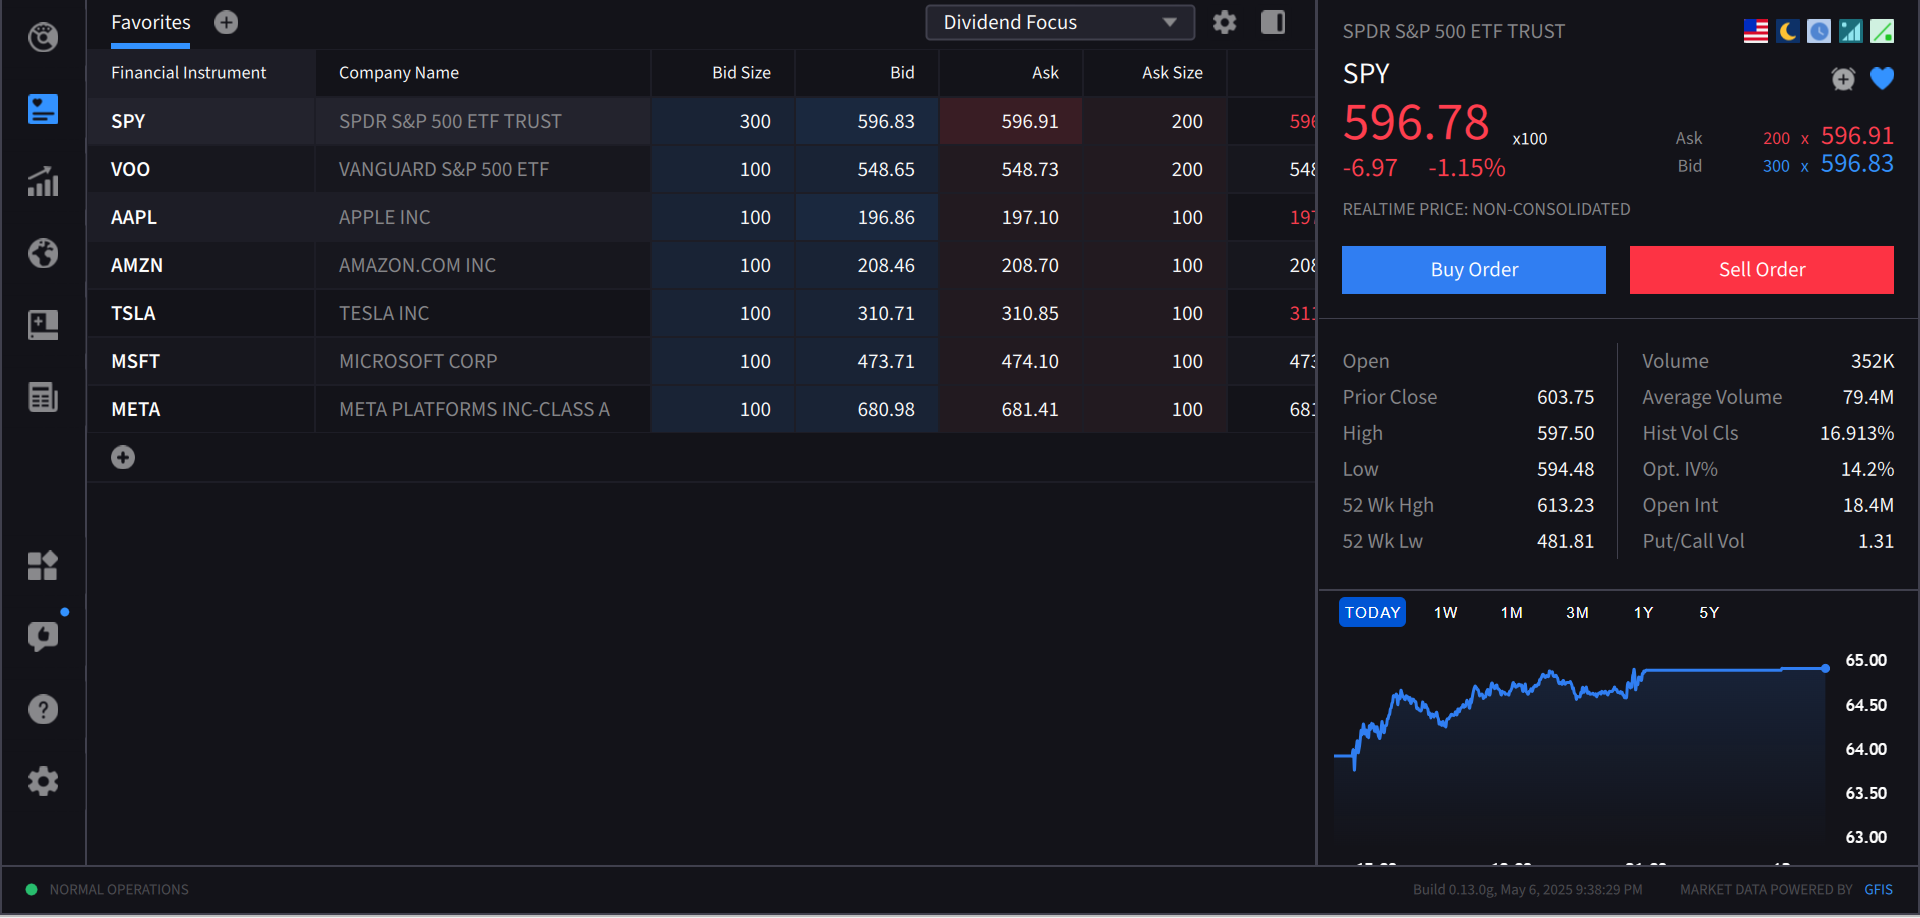Screen dimensions: 1920x918
Task: Select the AMZN row ticker
Action: tap(137, 265)
